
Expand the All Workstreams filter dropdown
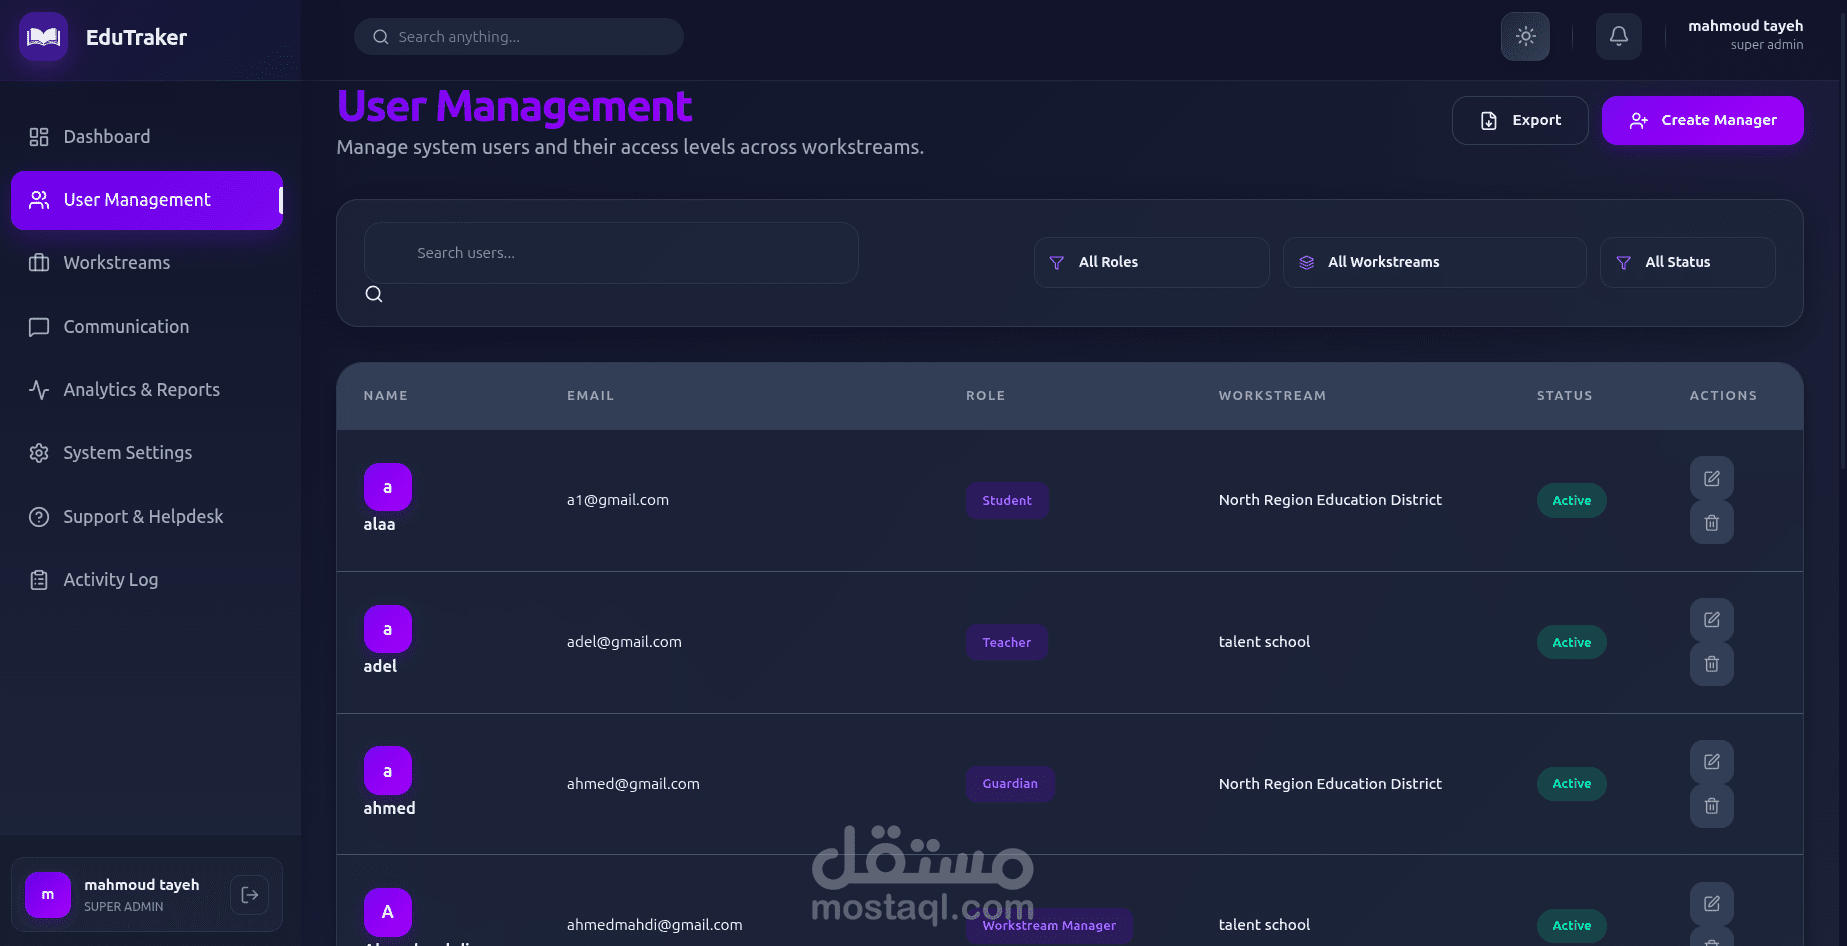click(1434, 262)
